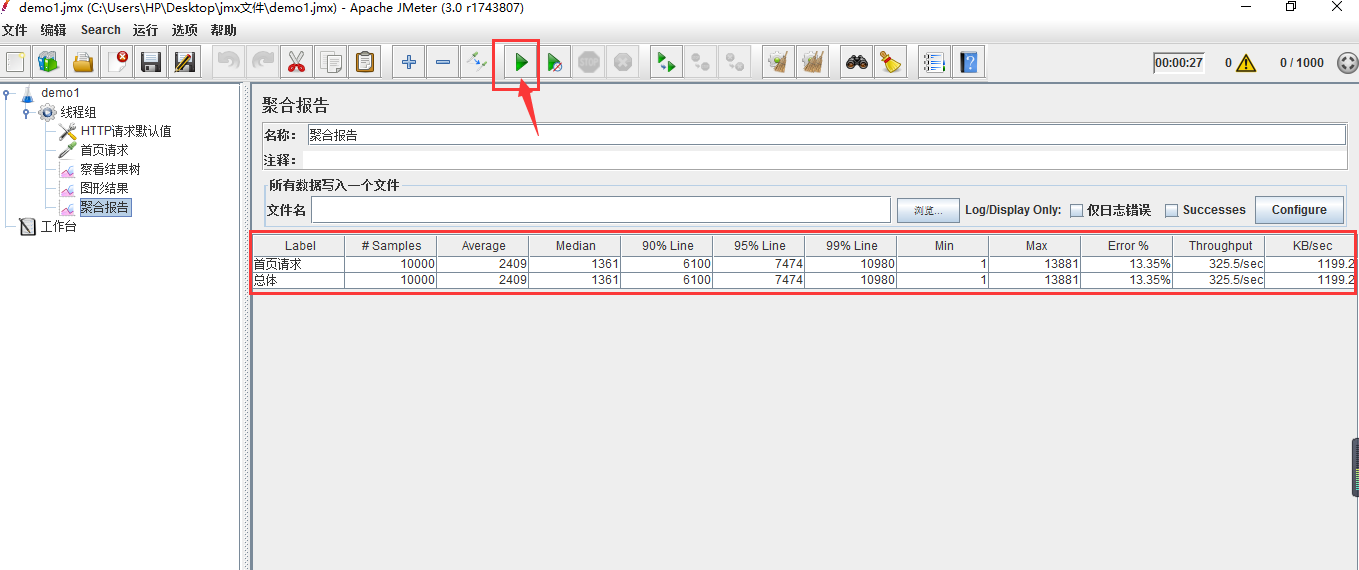Collapse the demo1 tree node
Image resolution: width=1359 pixels, height=570 pixels.
pos(7,94)
